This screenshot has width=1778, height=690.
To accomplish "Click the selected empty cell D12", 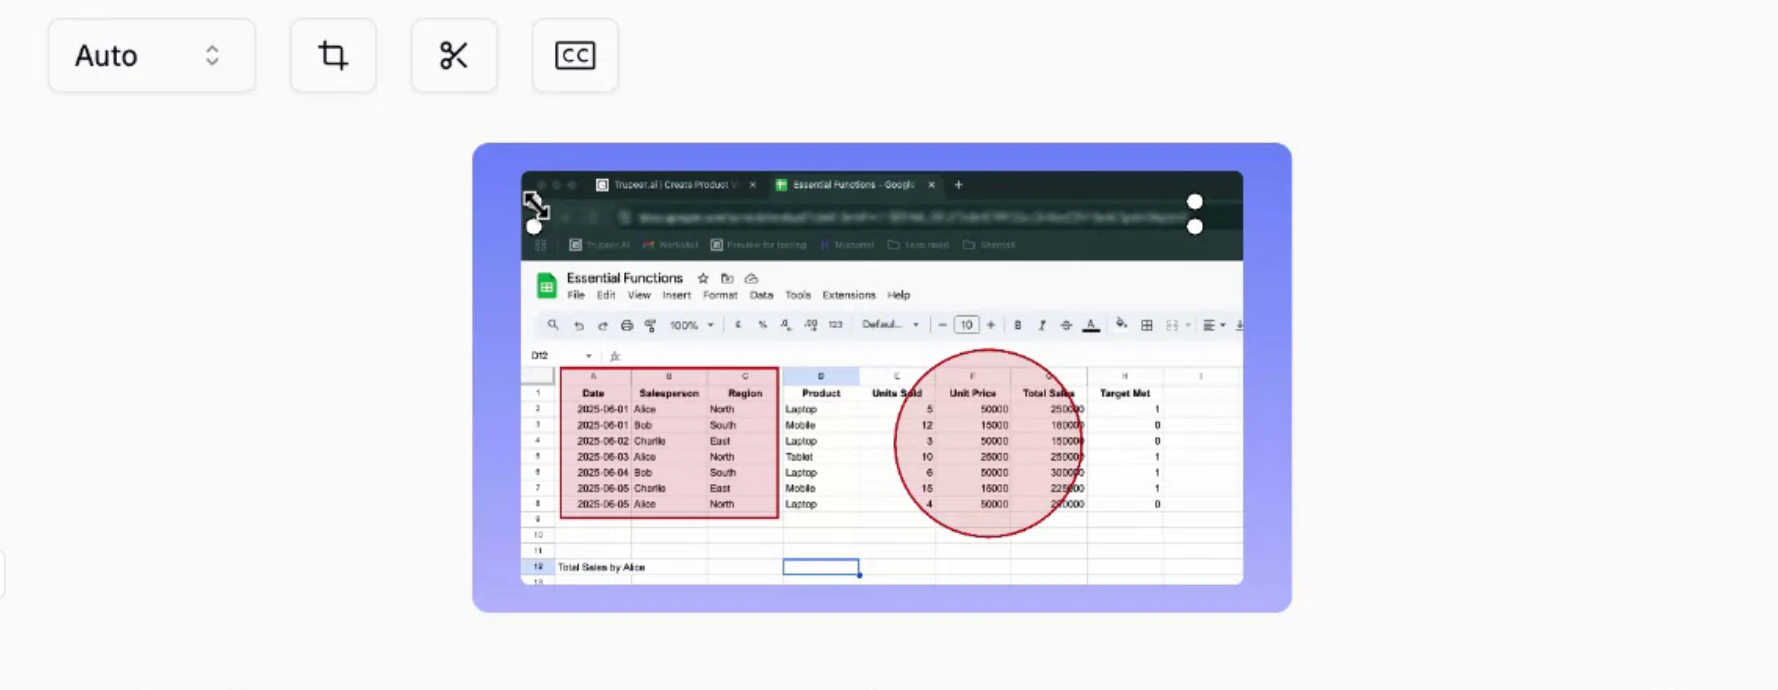I will (x=820, y=567).
